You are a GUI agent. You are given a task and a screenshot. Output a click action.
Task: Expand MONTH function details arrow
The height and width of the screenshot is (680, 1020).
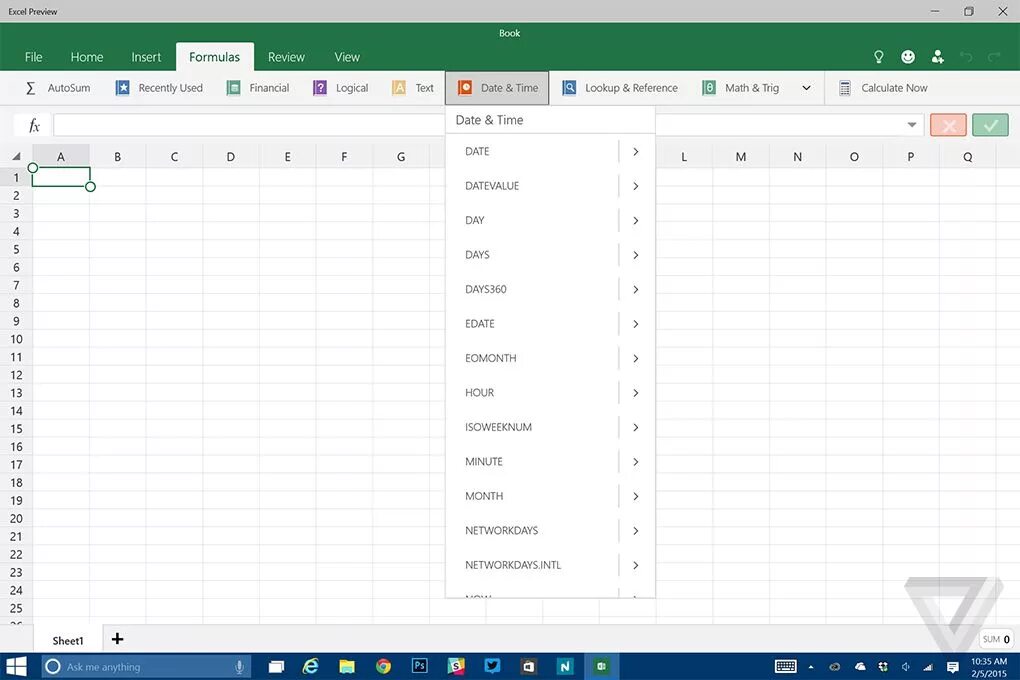point(636,496)
